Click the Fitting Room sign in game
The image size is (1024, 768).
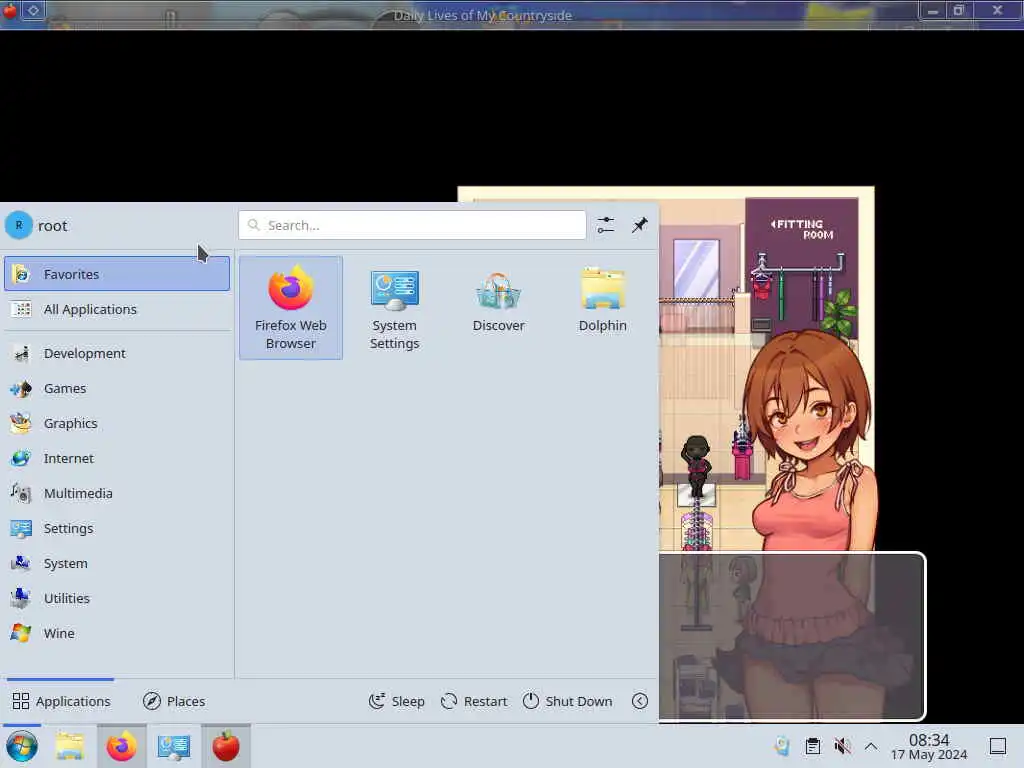click(x=804, y=229)
